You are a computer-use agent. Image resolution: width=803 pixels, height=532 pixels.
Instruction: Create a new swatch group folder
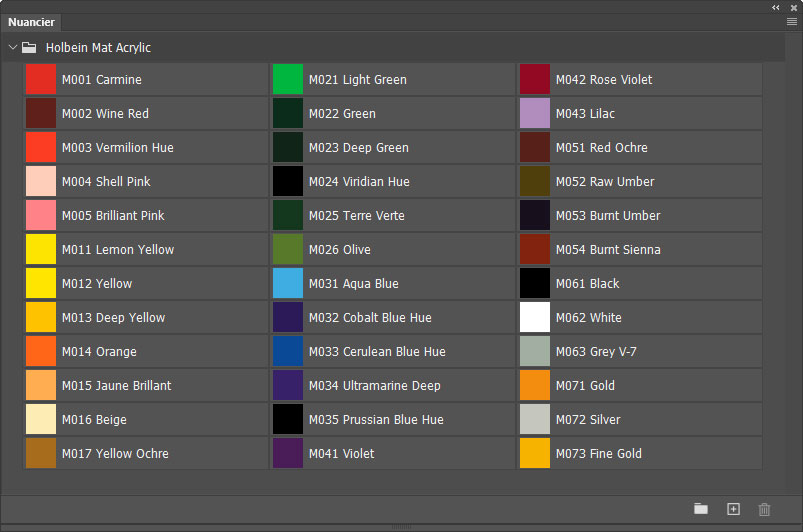701,509
